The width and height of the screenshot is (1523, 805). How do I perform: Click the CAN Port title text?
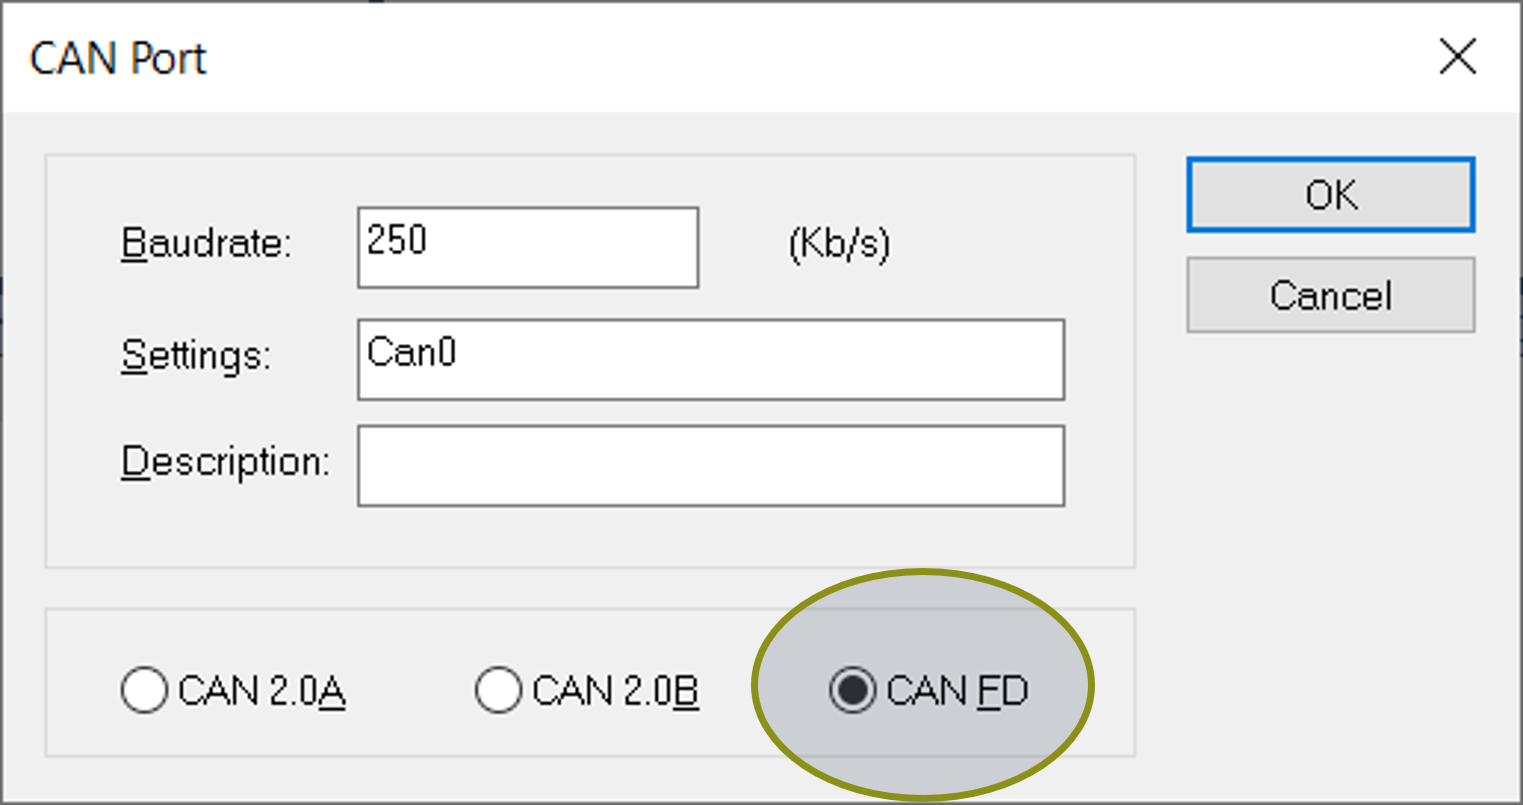tap(118, 58)
